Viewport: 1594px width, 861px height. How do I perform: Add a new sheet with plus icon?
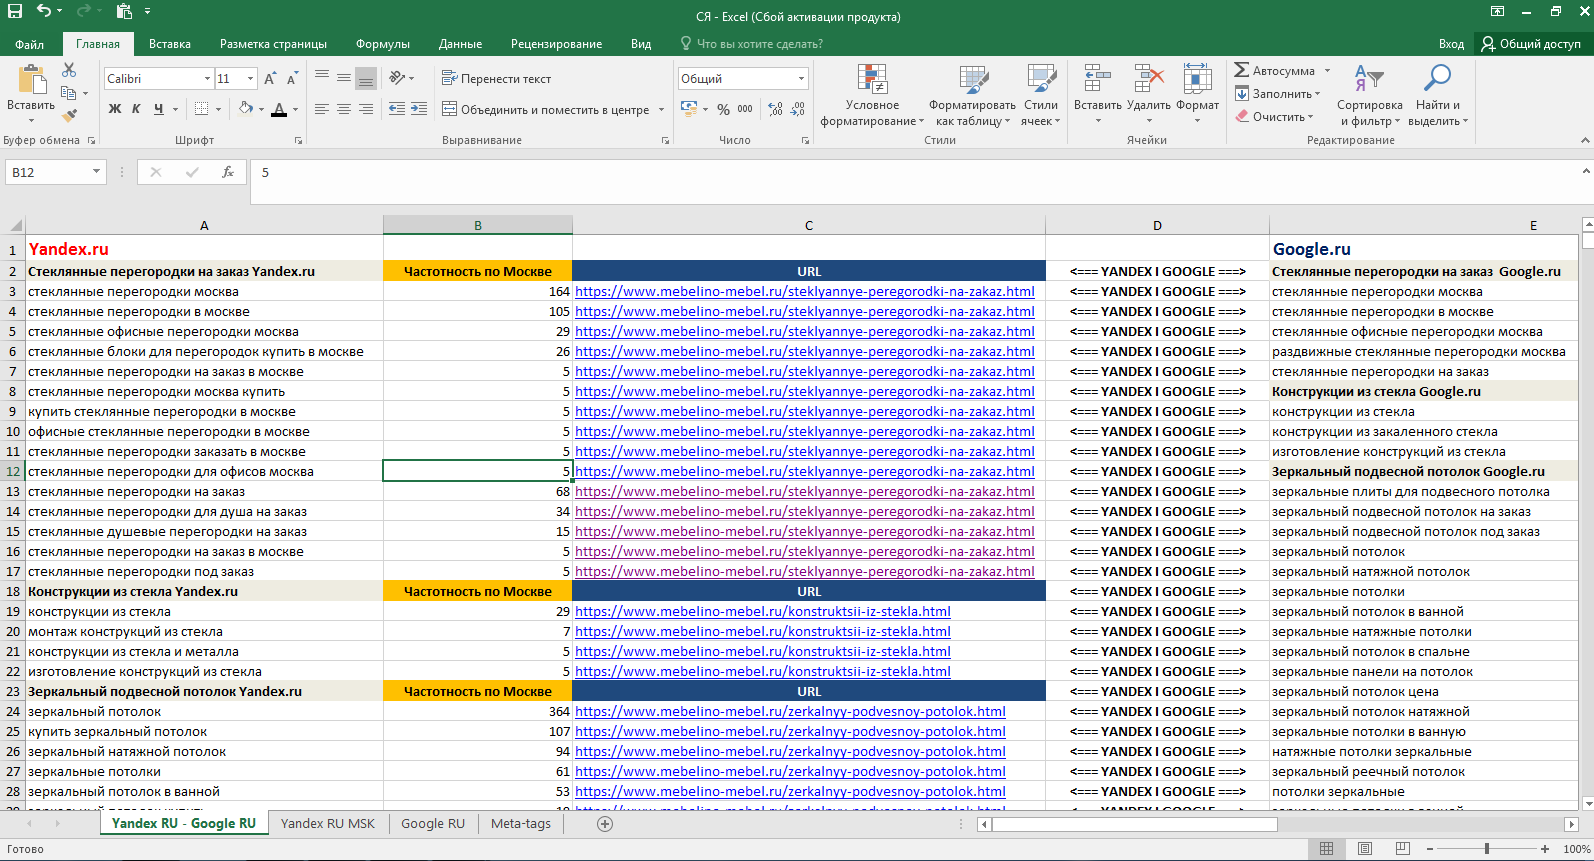pyautogui.click(x=605, y=824)
